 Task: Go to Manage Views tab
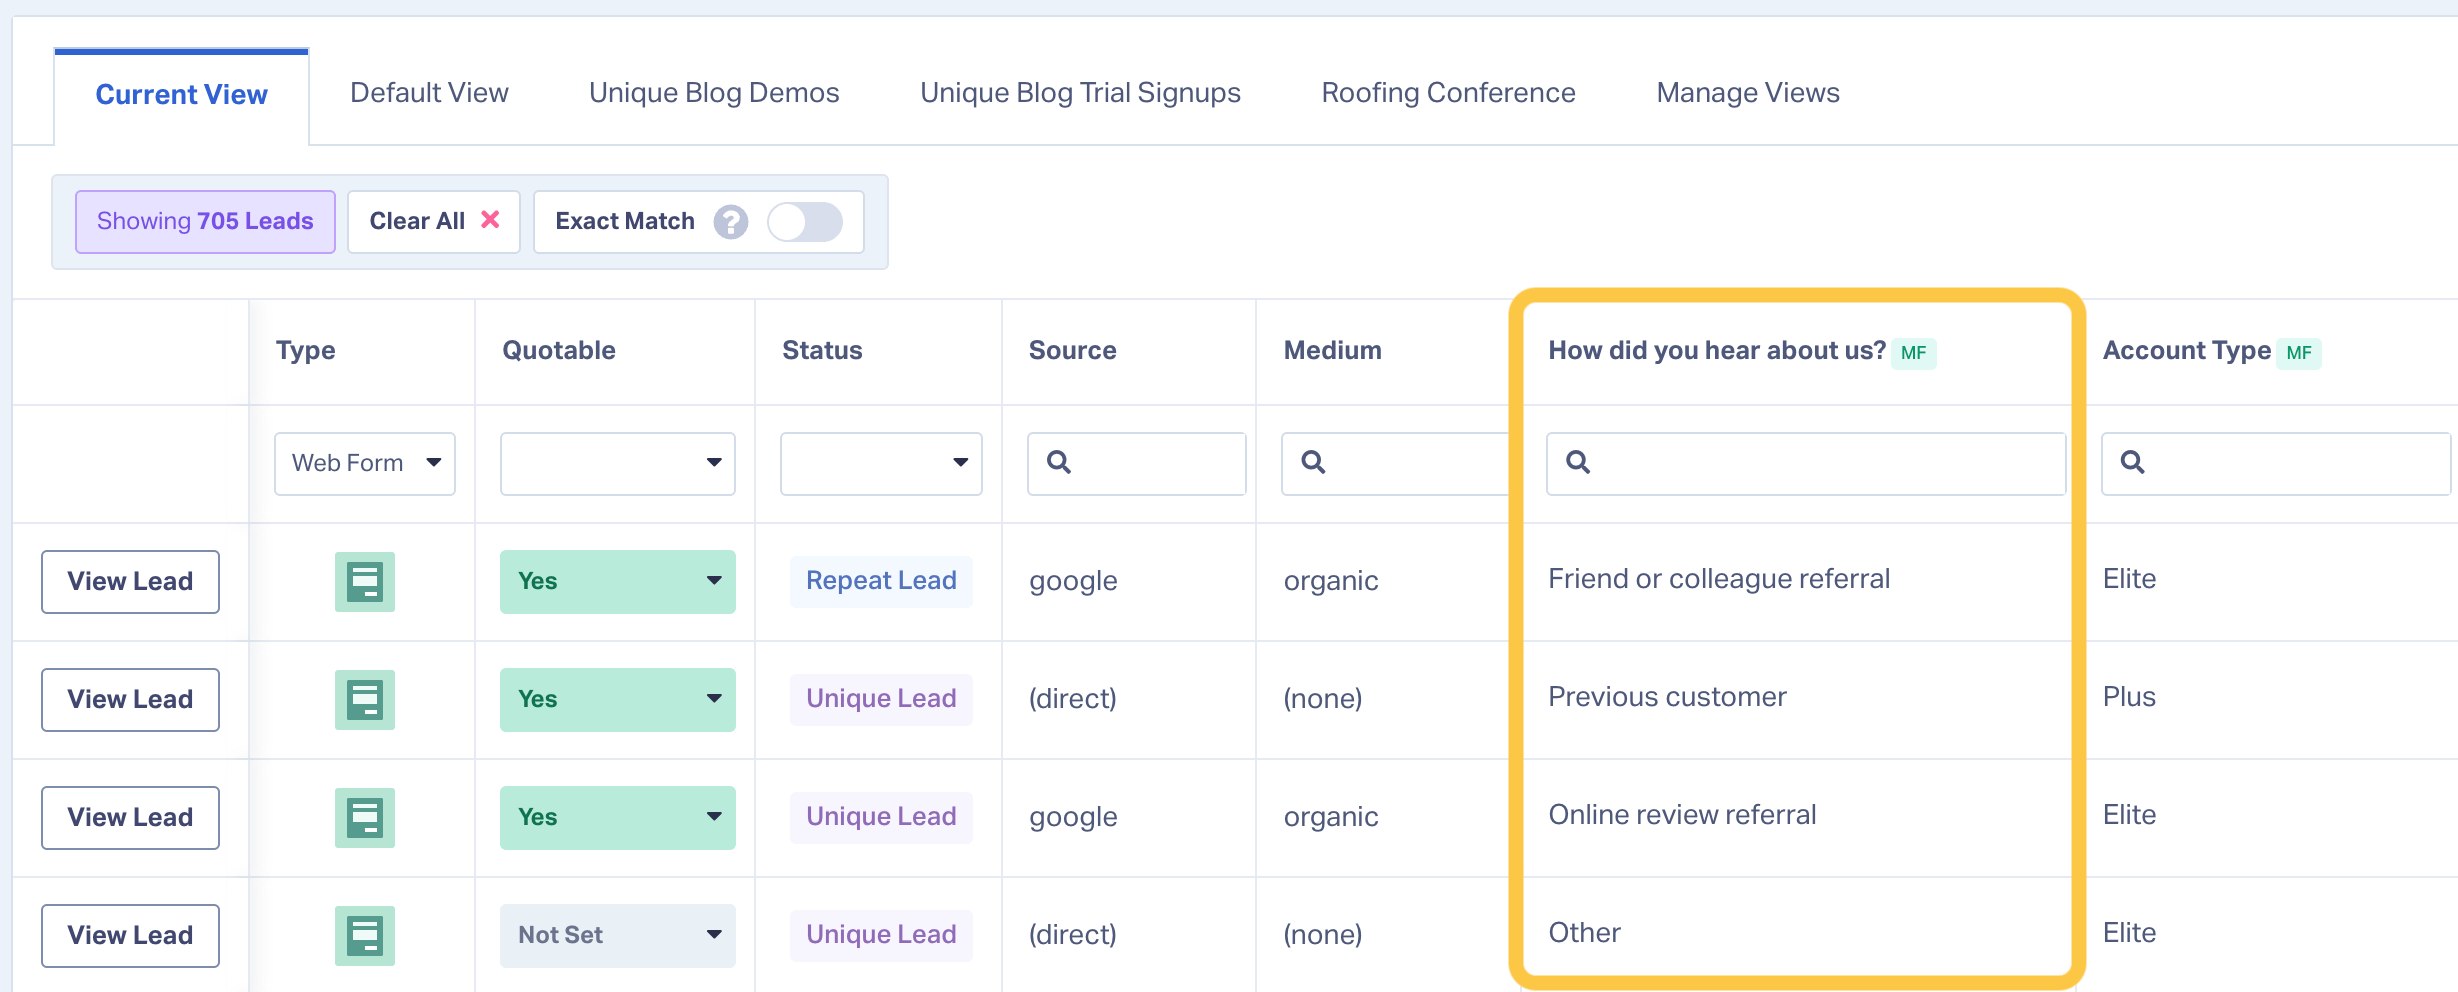pyautogui.click(x=1747, y=93)
